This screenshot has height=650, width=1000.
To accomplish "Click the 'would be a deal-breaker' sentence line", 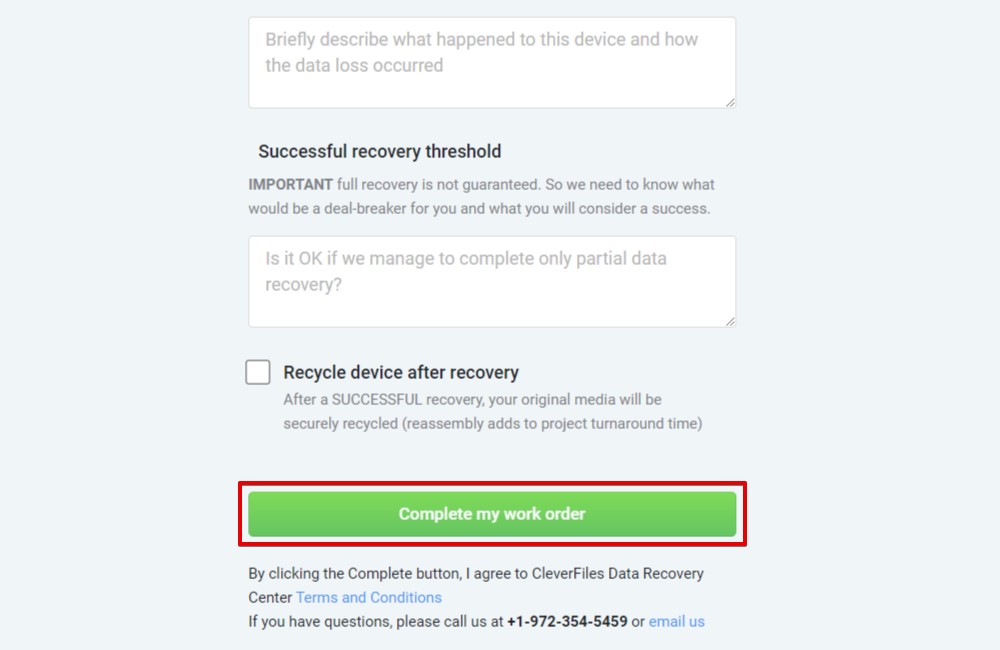I will [x=479, y=209].
